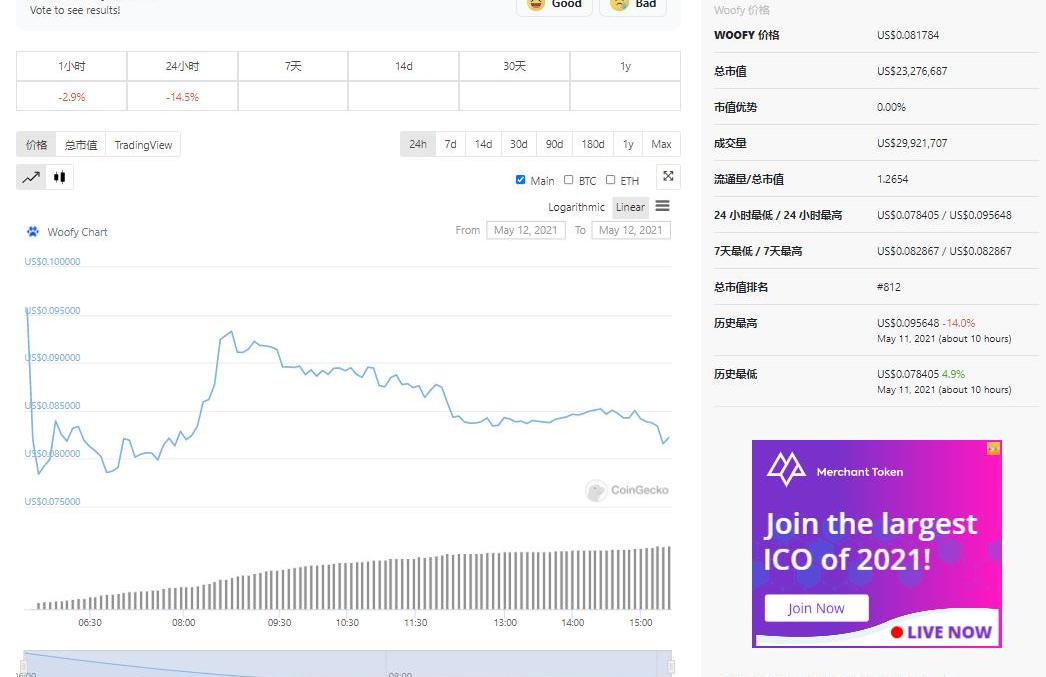The image size is (1046, 677).
Task: Click the -2.9% 1-hour change cell
Action: coord(71,97)
